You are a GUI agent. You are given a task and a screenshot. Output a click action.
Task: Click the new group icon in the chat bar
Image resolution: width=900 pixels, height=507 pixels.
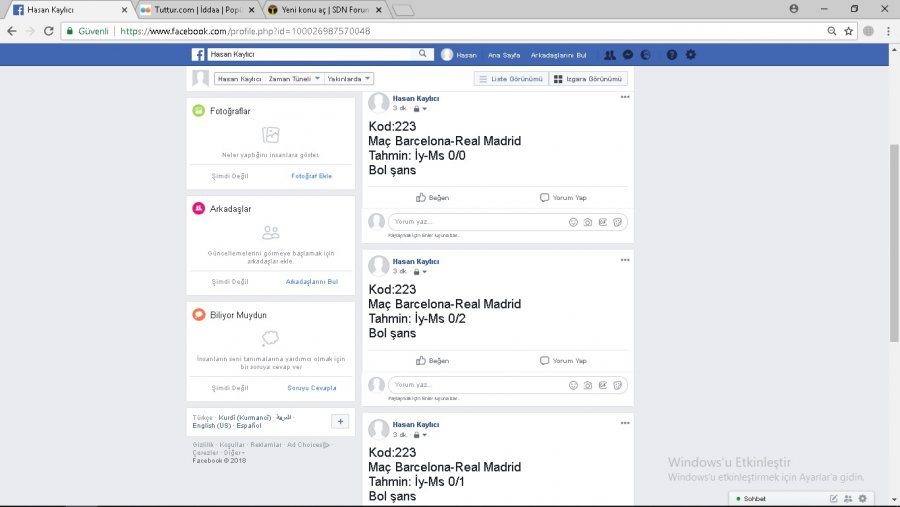tap(848, 498)
